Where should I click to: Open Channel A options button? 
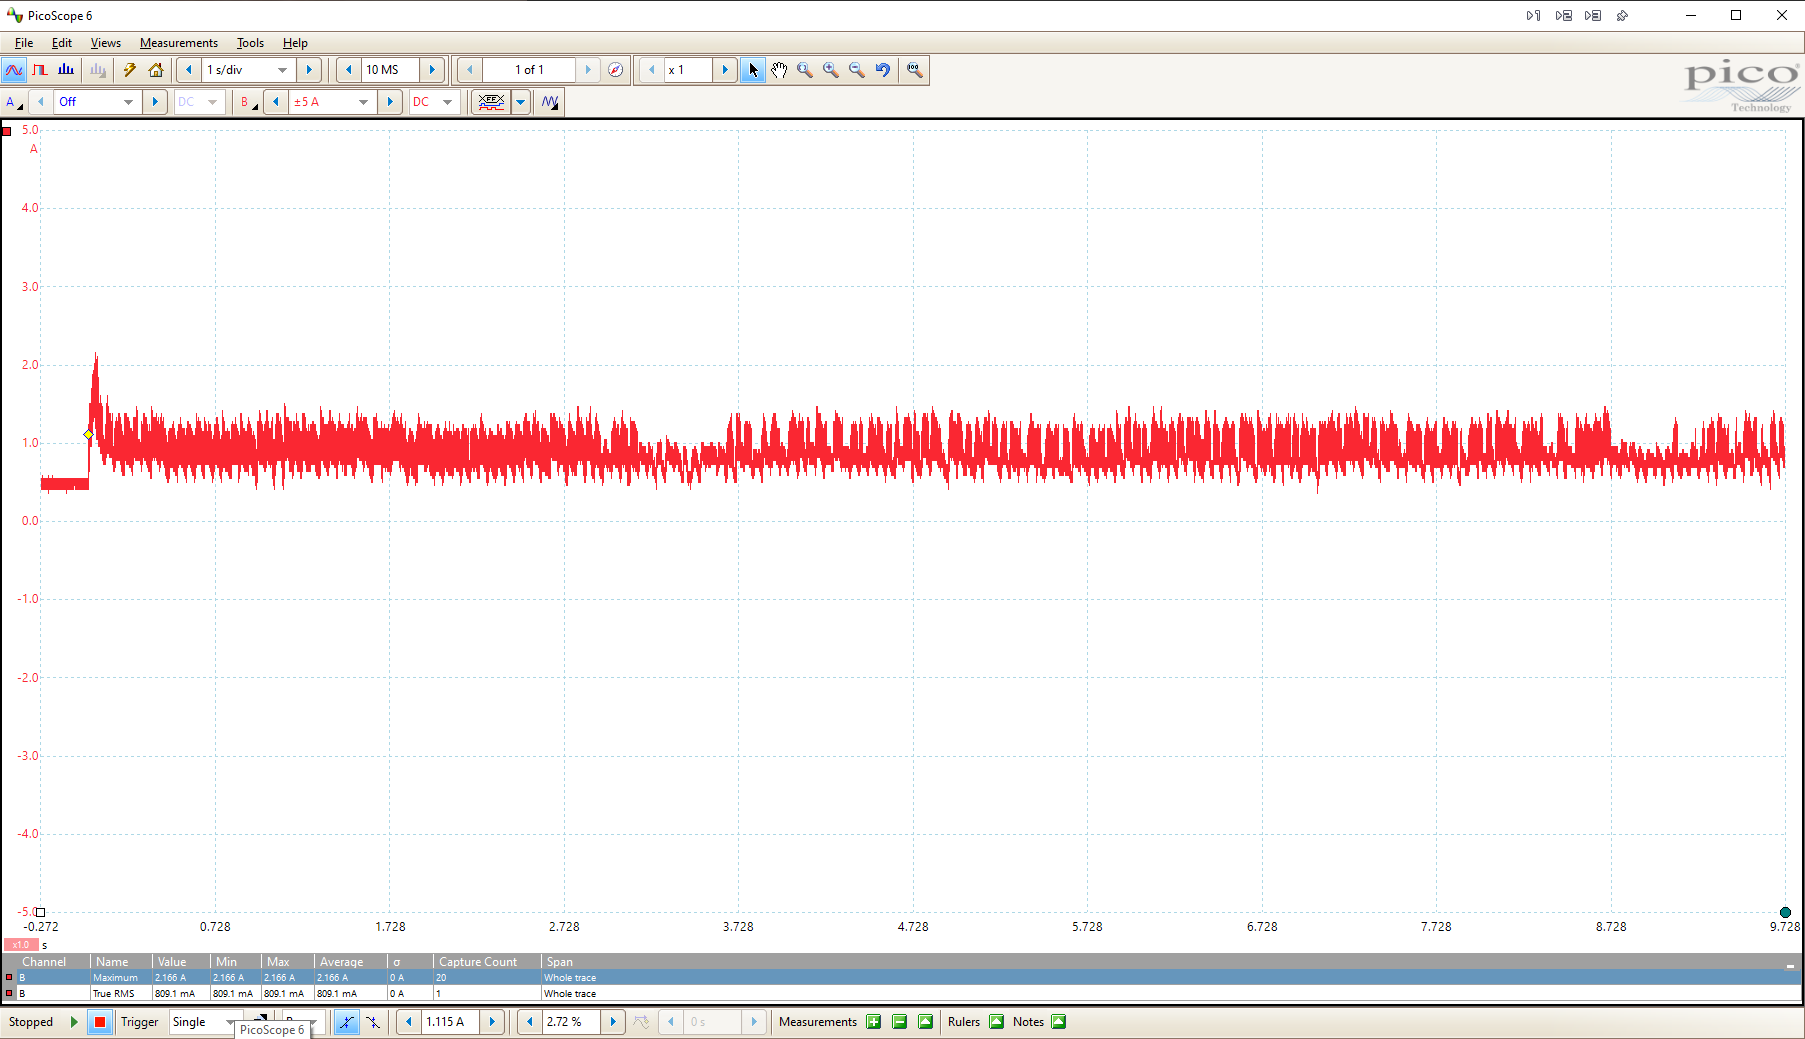14,102
